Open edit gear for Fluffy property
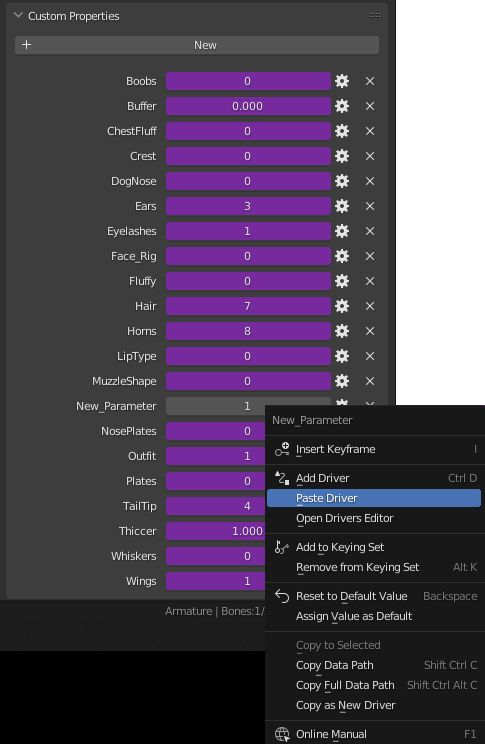The image size is (485, 744). tap(342, 281)
